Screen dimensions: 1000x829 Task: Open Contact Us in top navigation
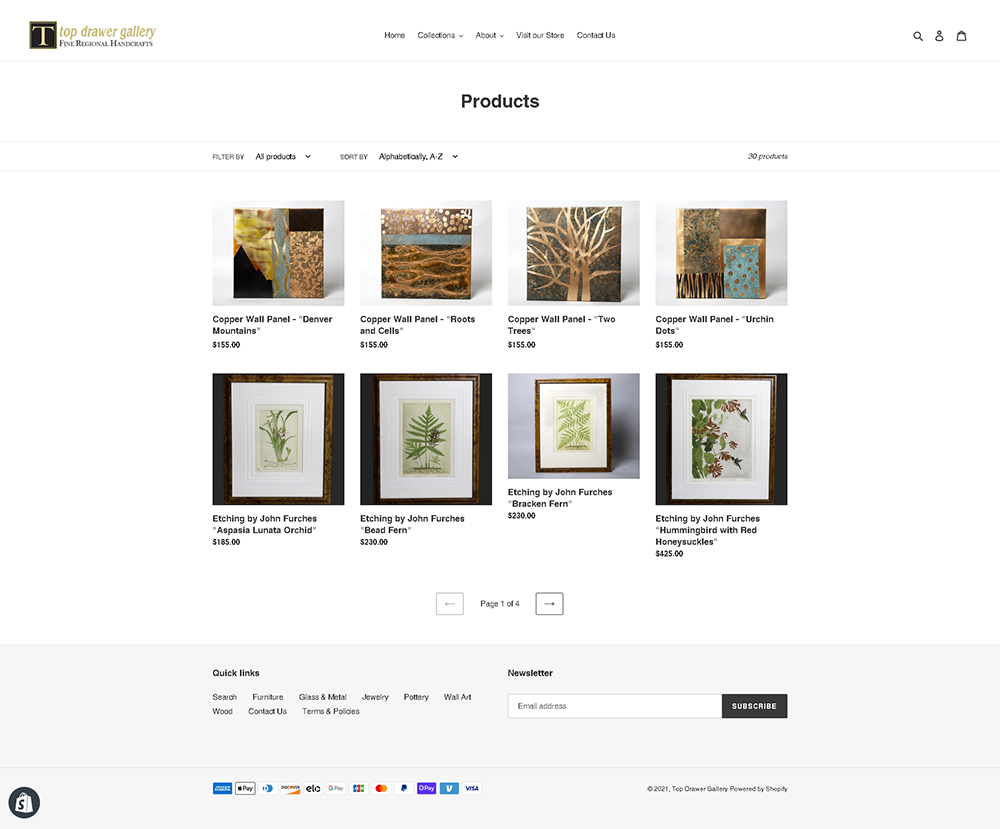pos(596,35)
